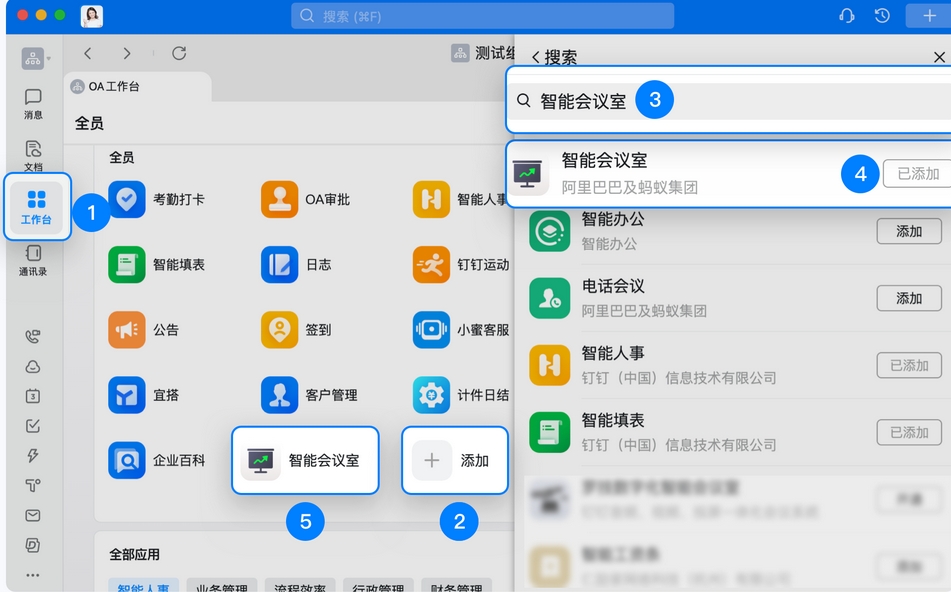Select the 智能人事 search result icon
Screen dimensions: 951x592
[549, 365]
